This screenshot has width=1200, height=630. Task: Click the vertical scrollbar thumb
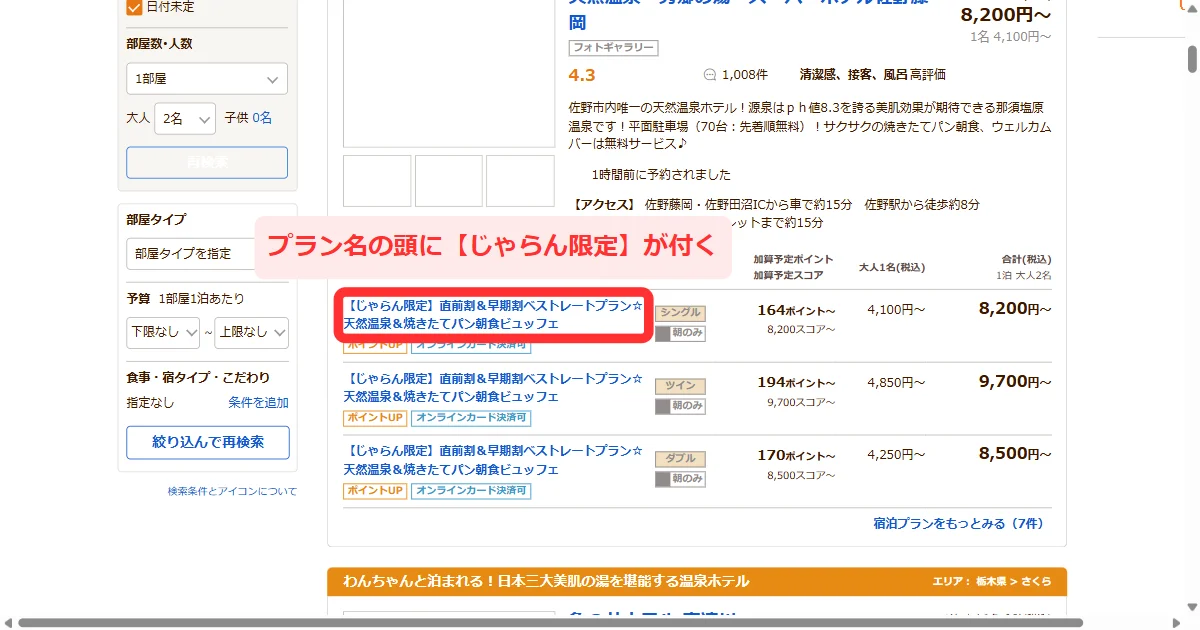1192,60
